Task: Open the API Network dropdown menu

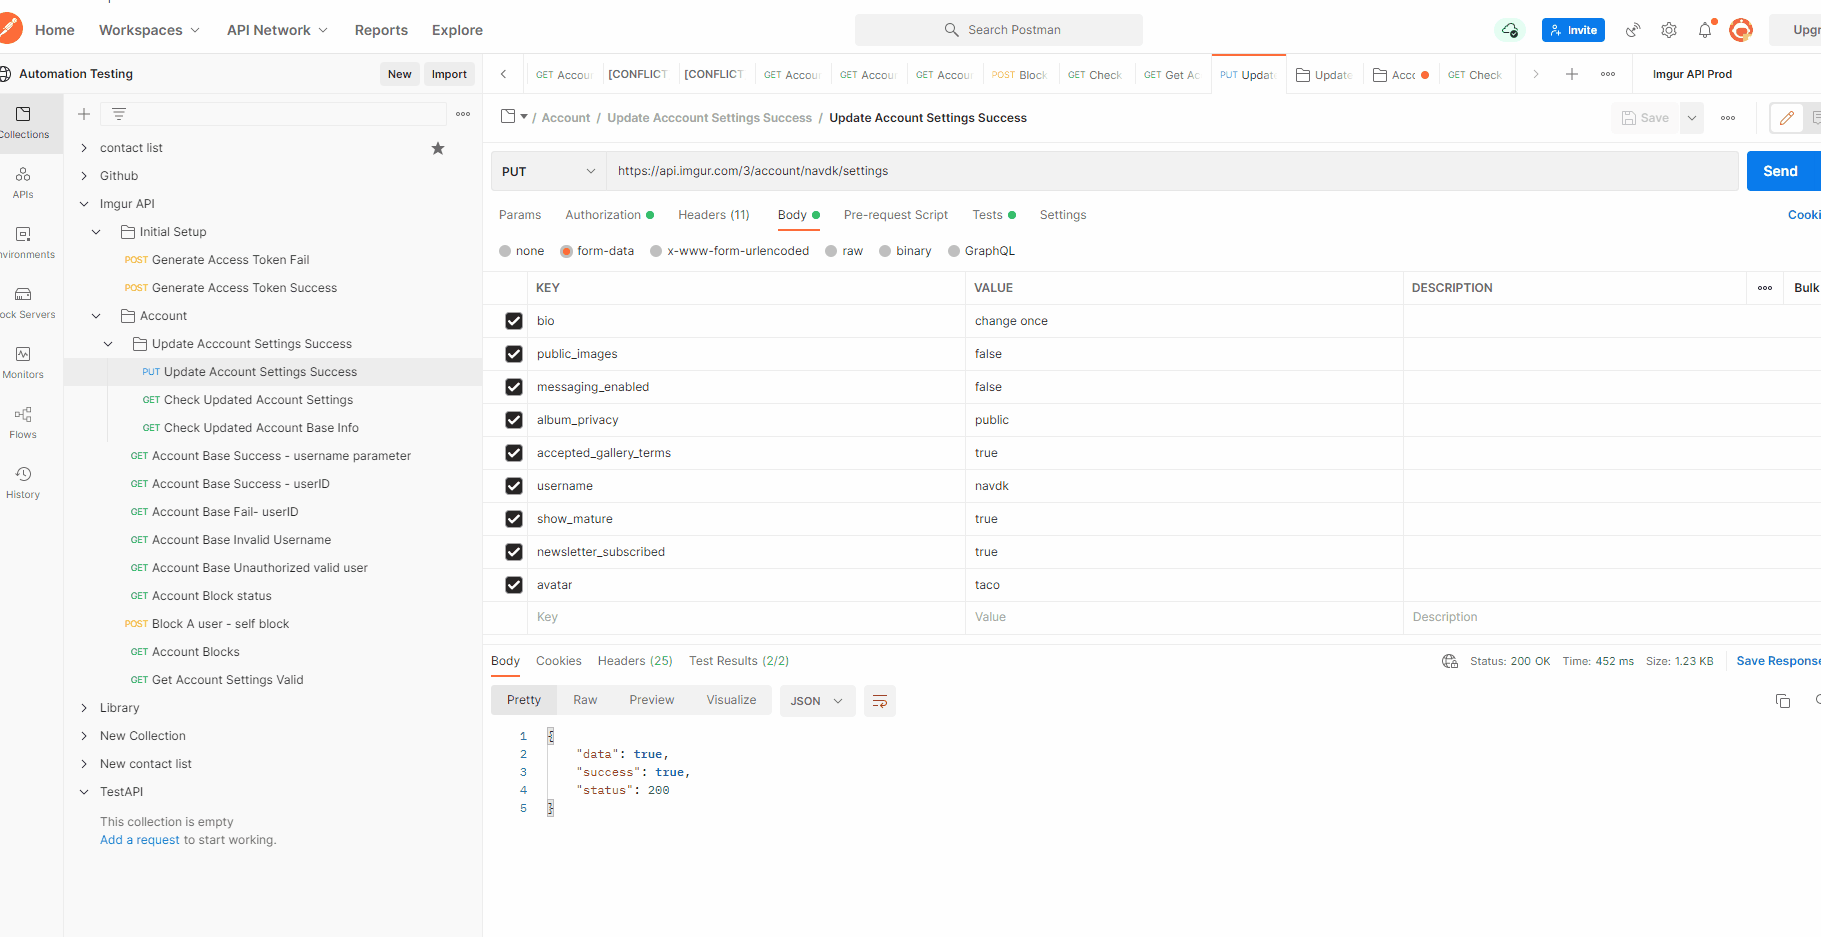Action: coord(277,30)
